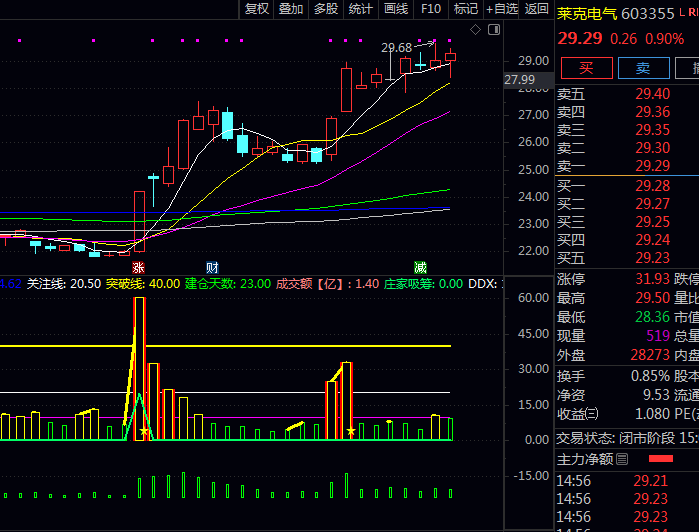The image size is (699, 532).
Task: Open the 标记 marking options
Action: click(x=466, y=9)
